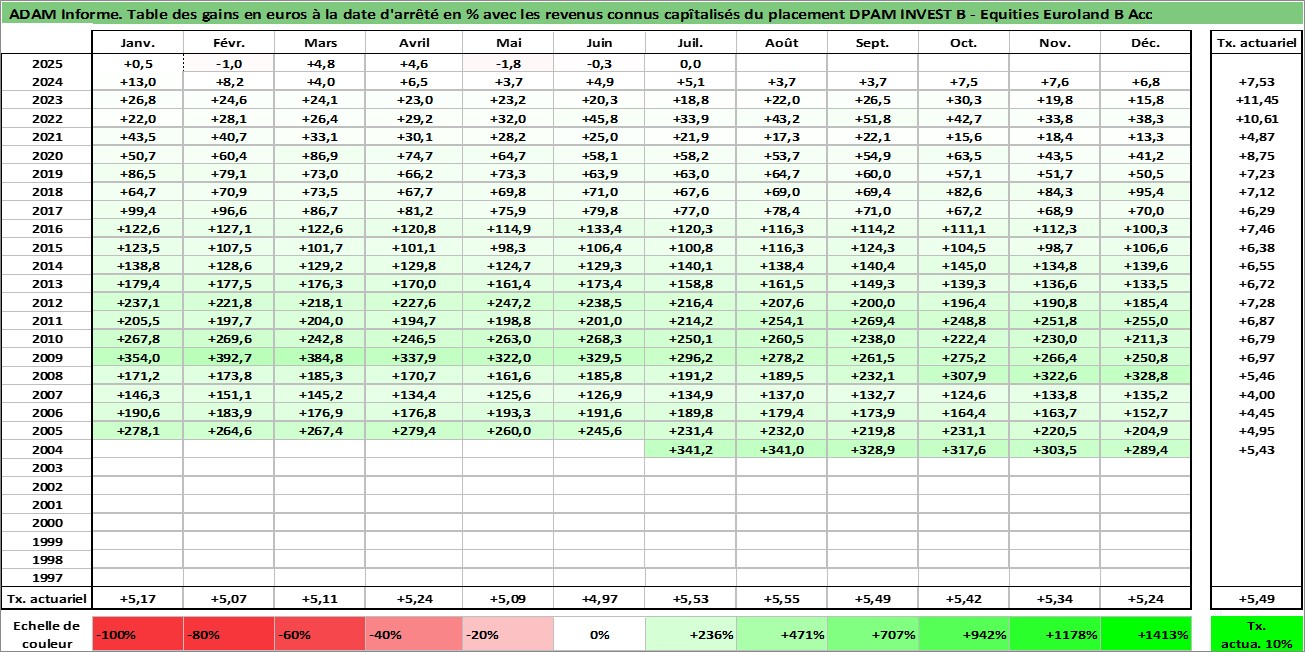Click the cell showing +392,7
The height and width of the screenshot is (652, 1305).
[x=229, y=358]
